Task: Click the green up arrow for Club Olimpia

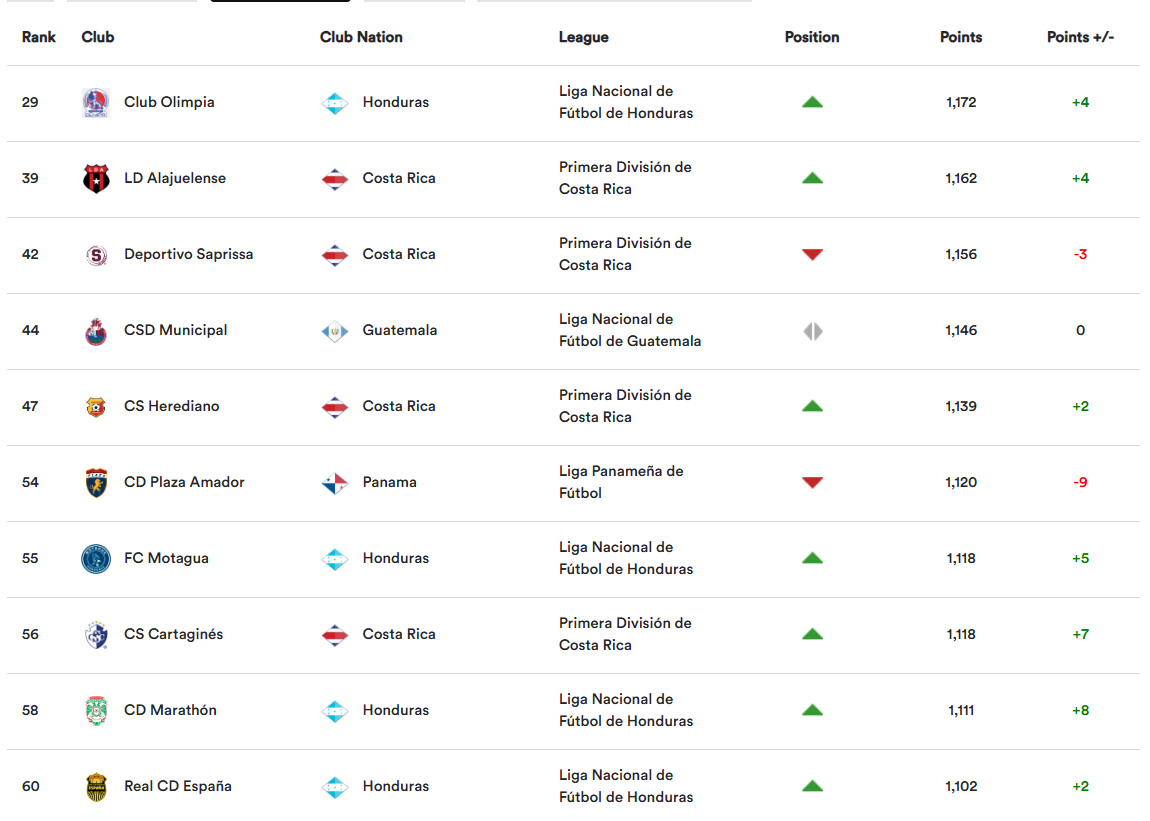Action: (812, 102)
